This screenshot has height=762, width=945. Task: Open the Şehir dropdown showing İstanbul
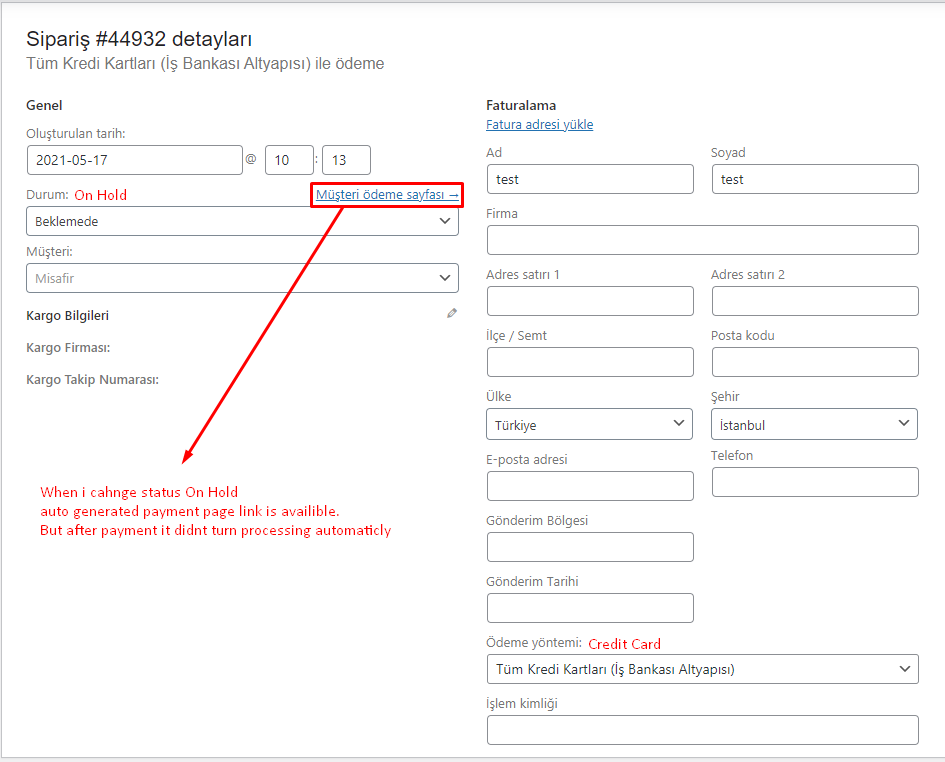pos(814,424)
